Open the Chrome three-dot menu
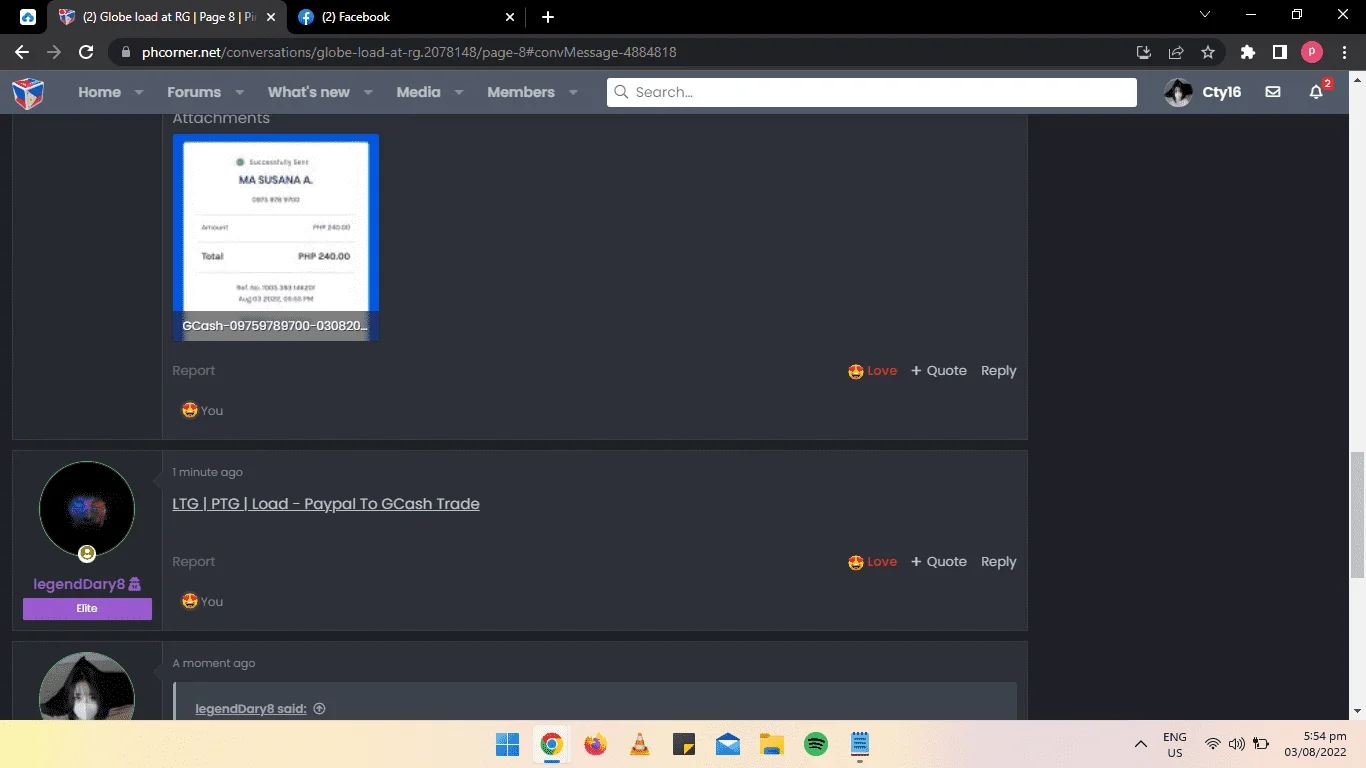 click(1345, 52)
